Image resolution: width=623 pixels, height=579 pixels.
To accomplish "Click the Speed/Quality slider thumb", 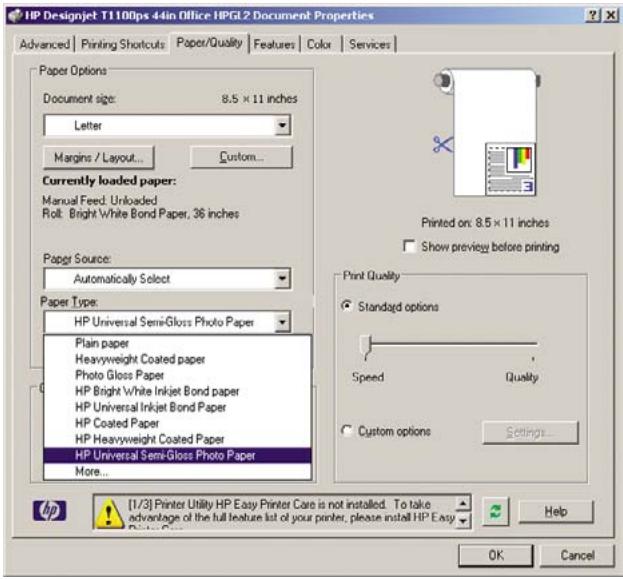I will 366,347.
